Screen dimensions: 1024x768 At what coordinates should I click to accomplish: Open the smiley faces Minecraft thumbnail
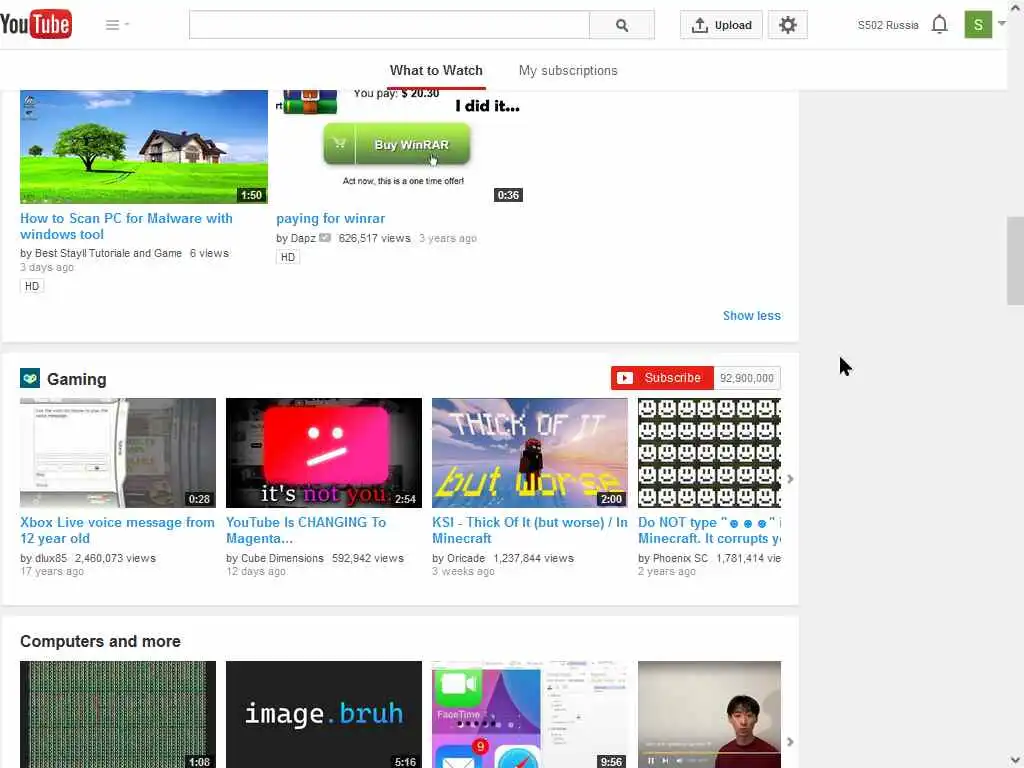coord(709,453)
